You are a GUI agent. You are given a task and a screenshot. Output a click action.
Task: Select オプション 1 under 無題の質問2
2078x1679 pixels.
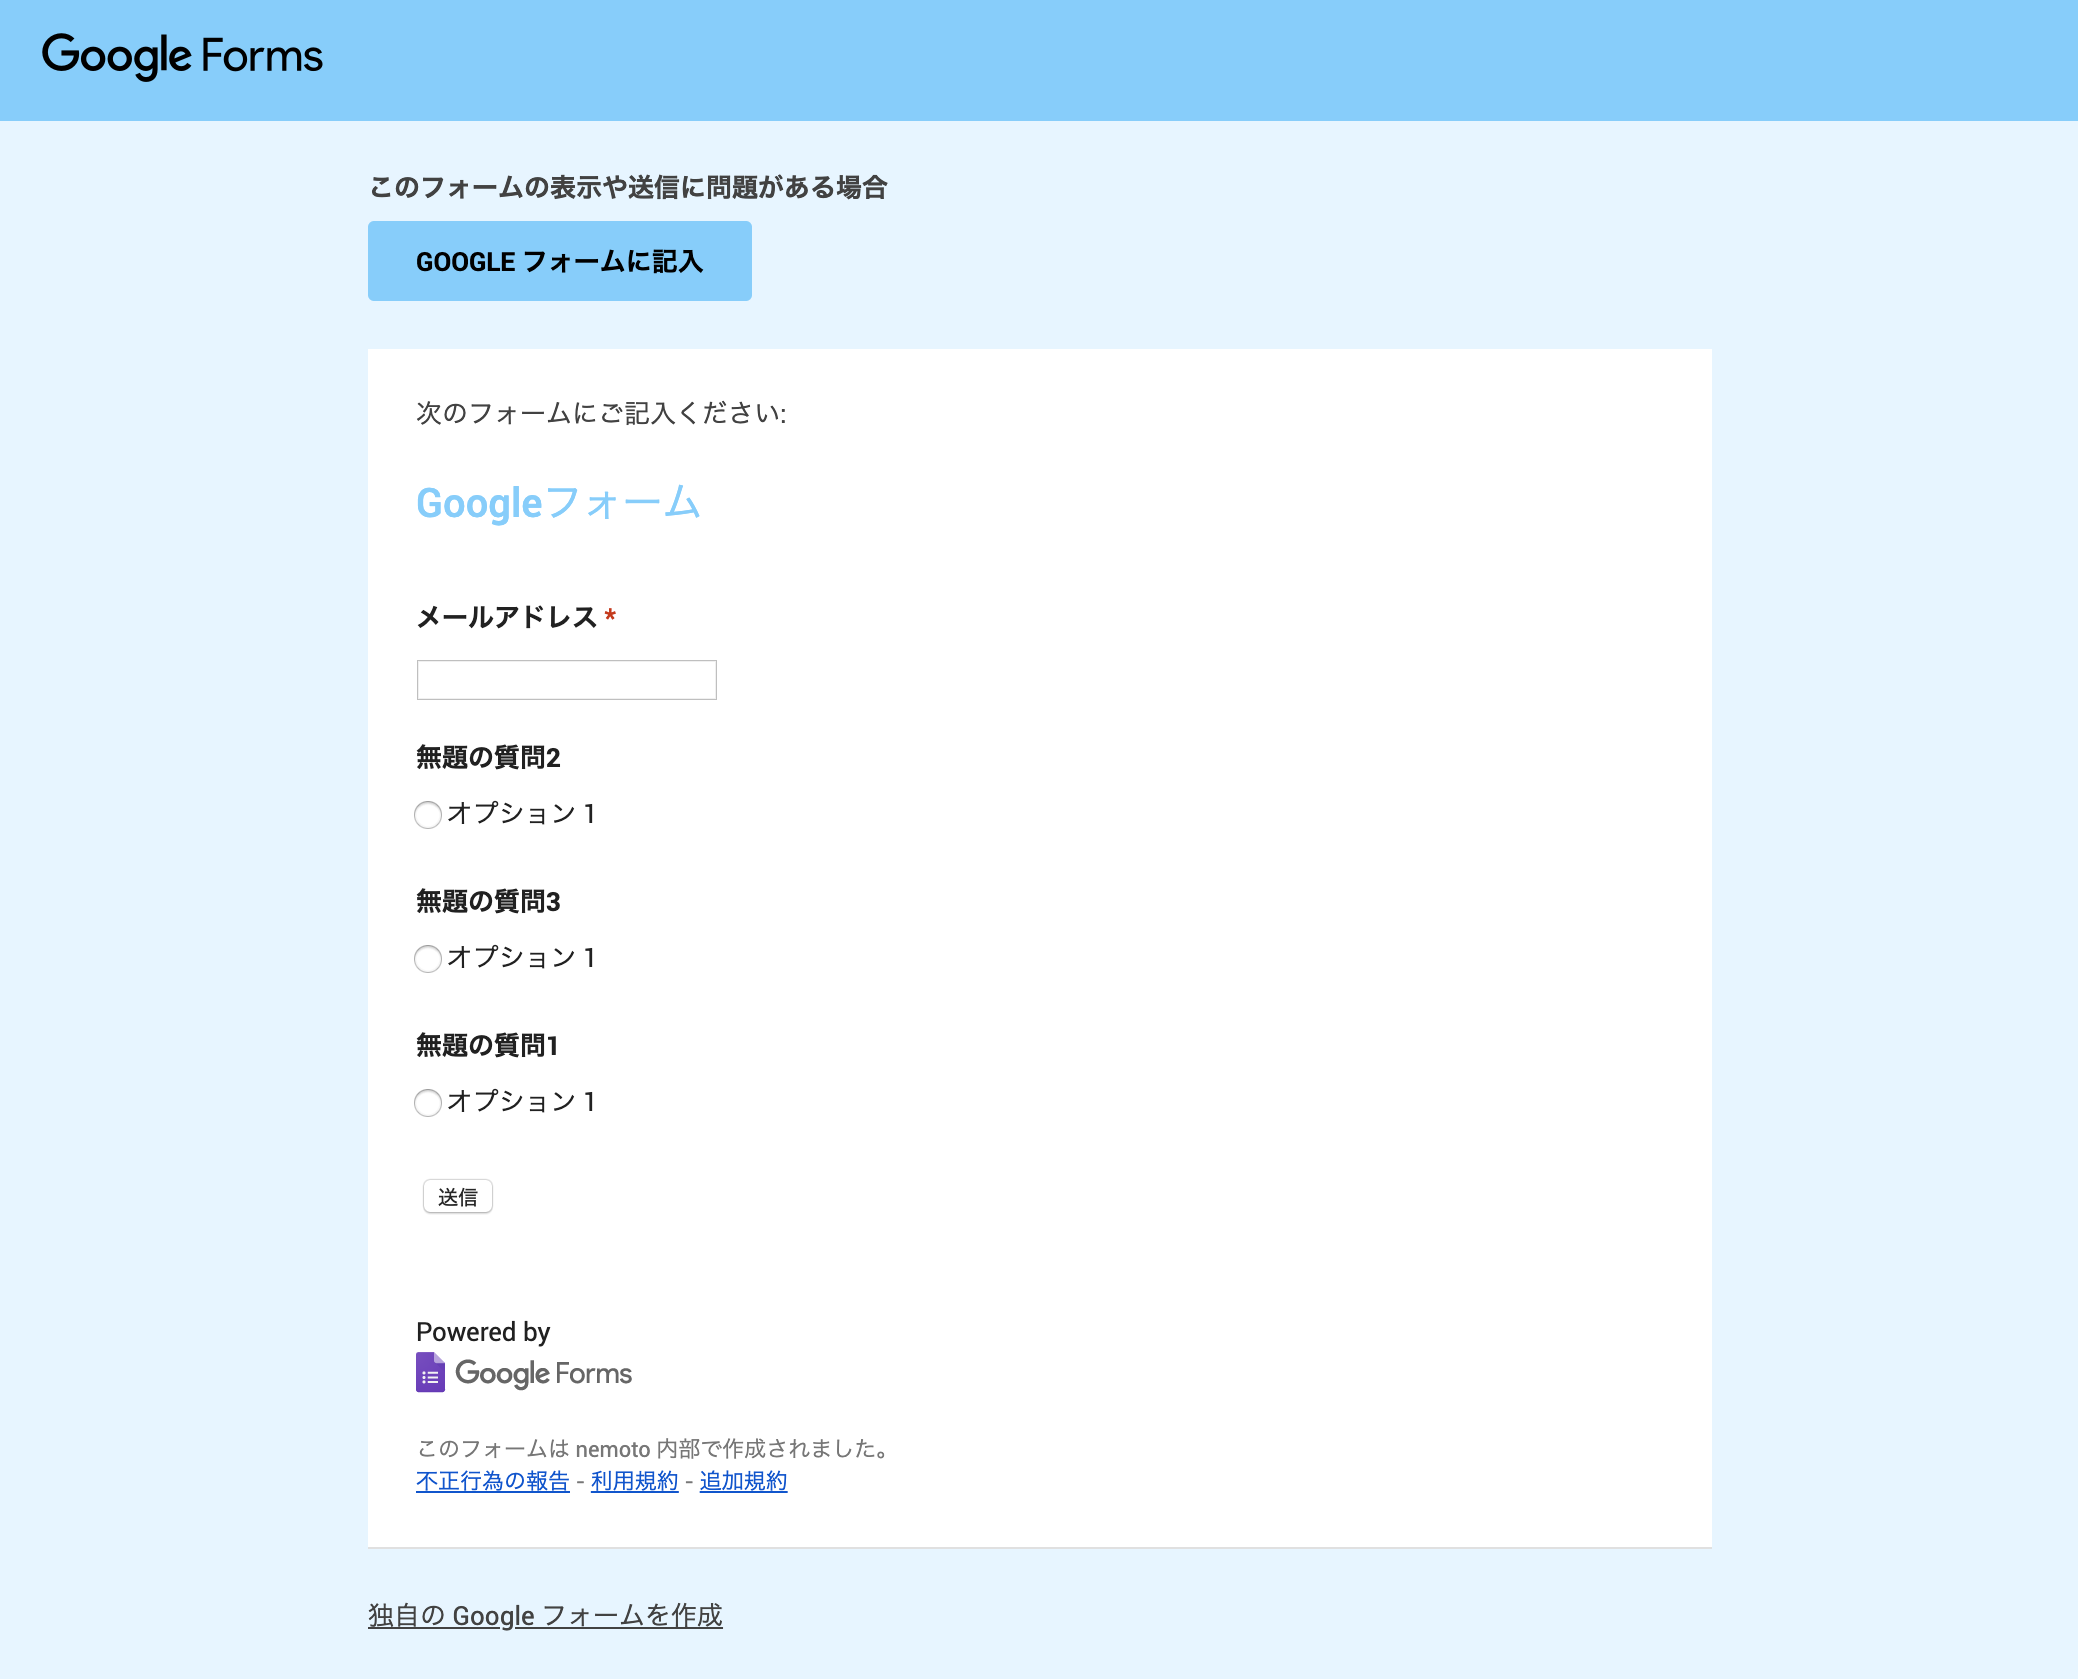click(x=428, y=815)
